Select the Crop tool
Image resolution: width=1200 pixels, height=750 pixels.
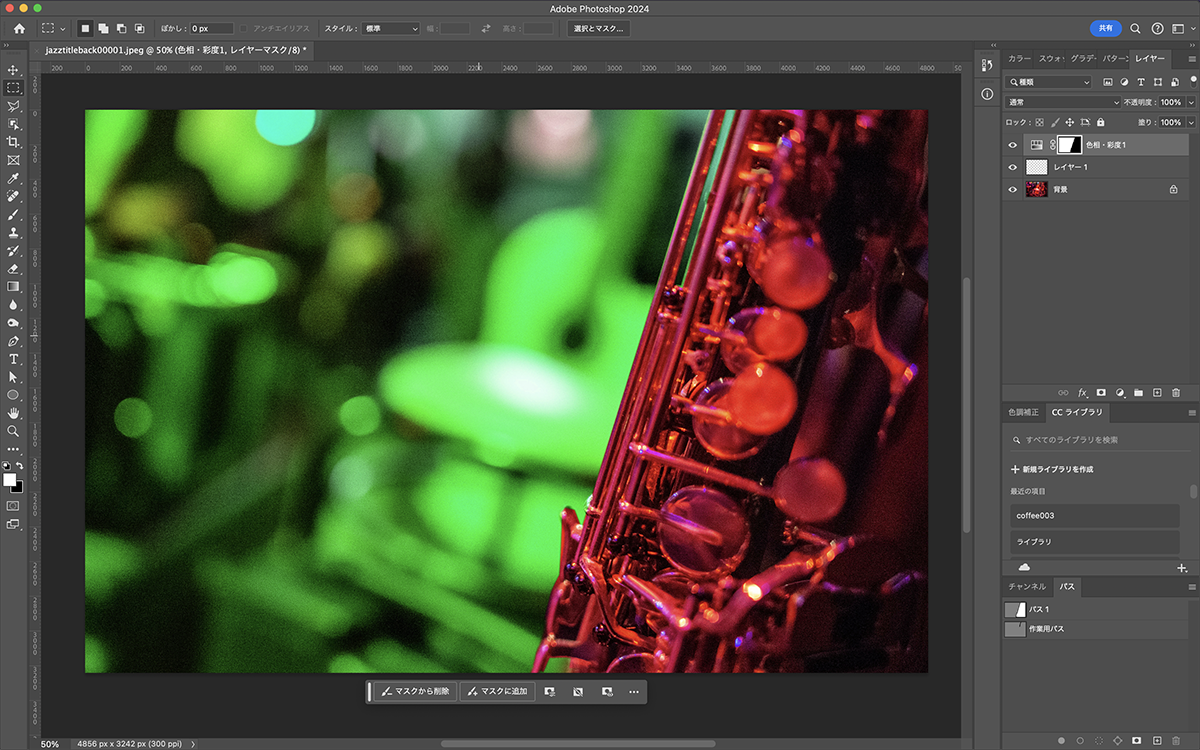14,142
